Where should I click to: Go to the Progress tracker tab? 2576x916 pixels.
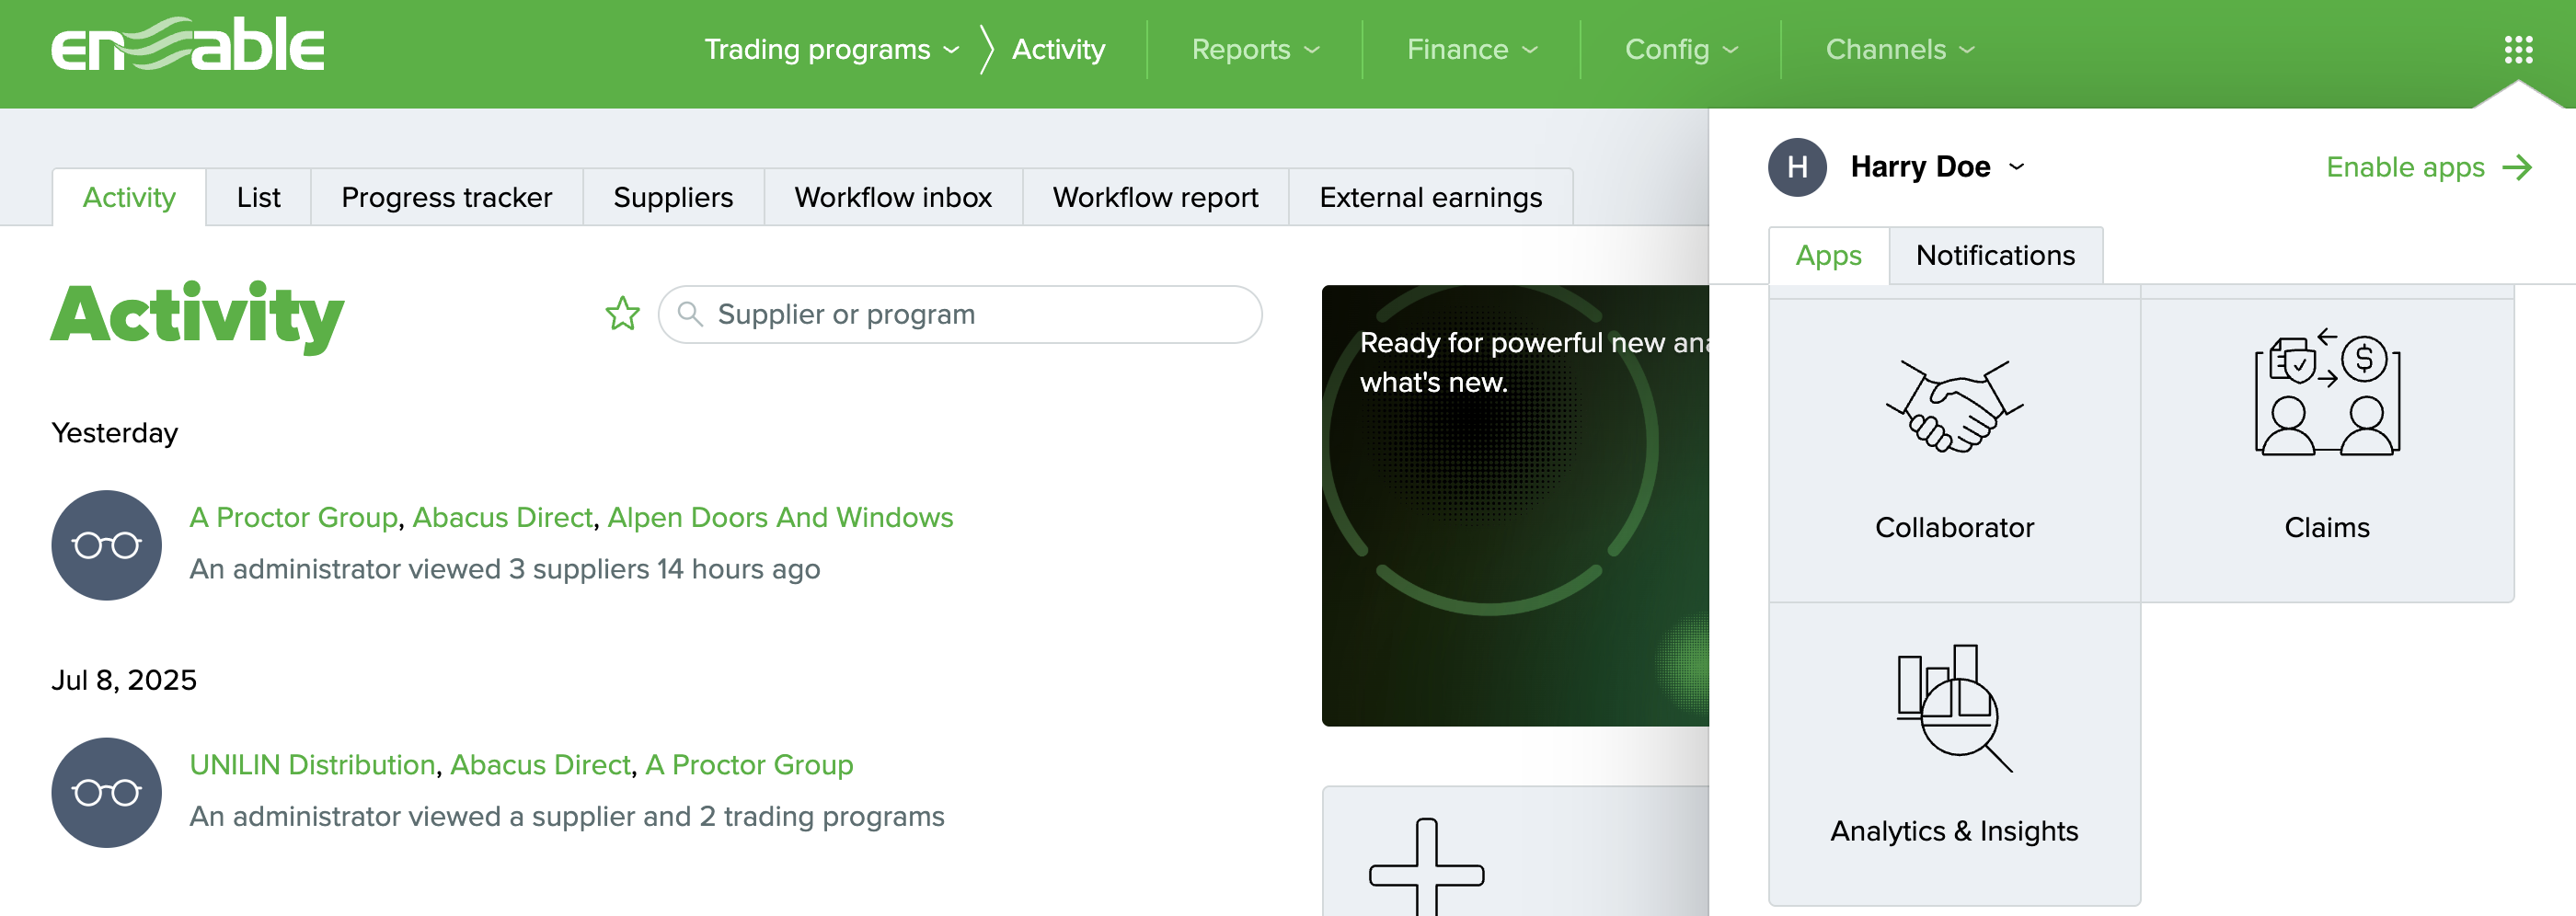[446, 198]
